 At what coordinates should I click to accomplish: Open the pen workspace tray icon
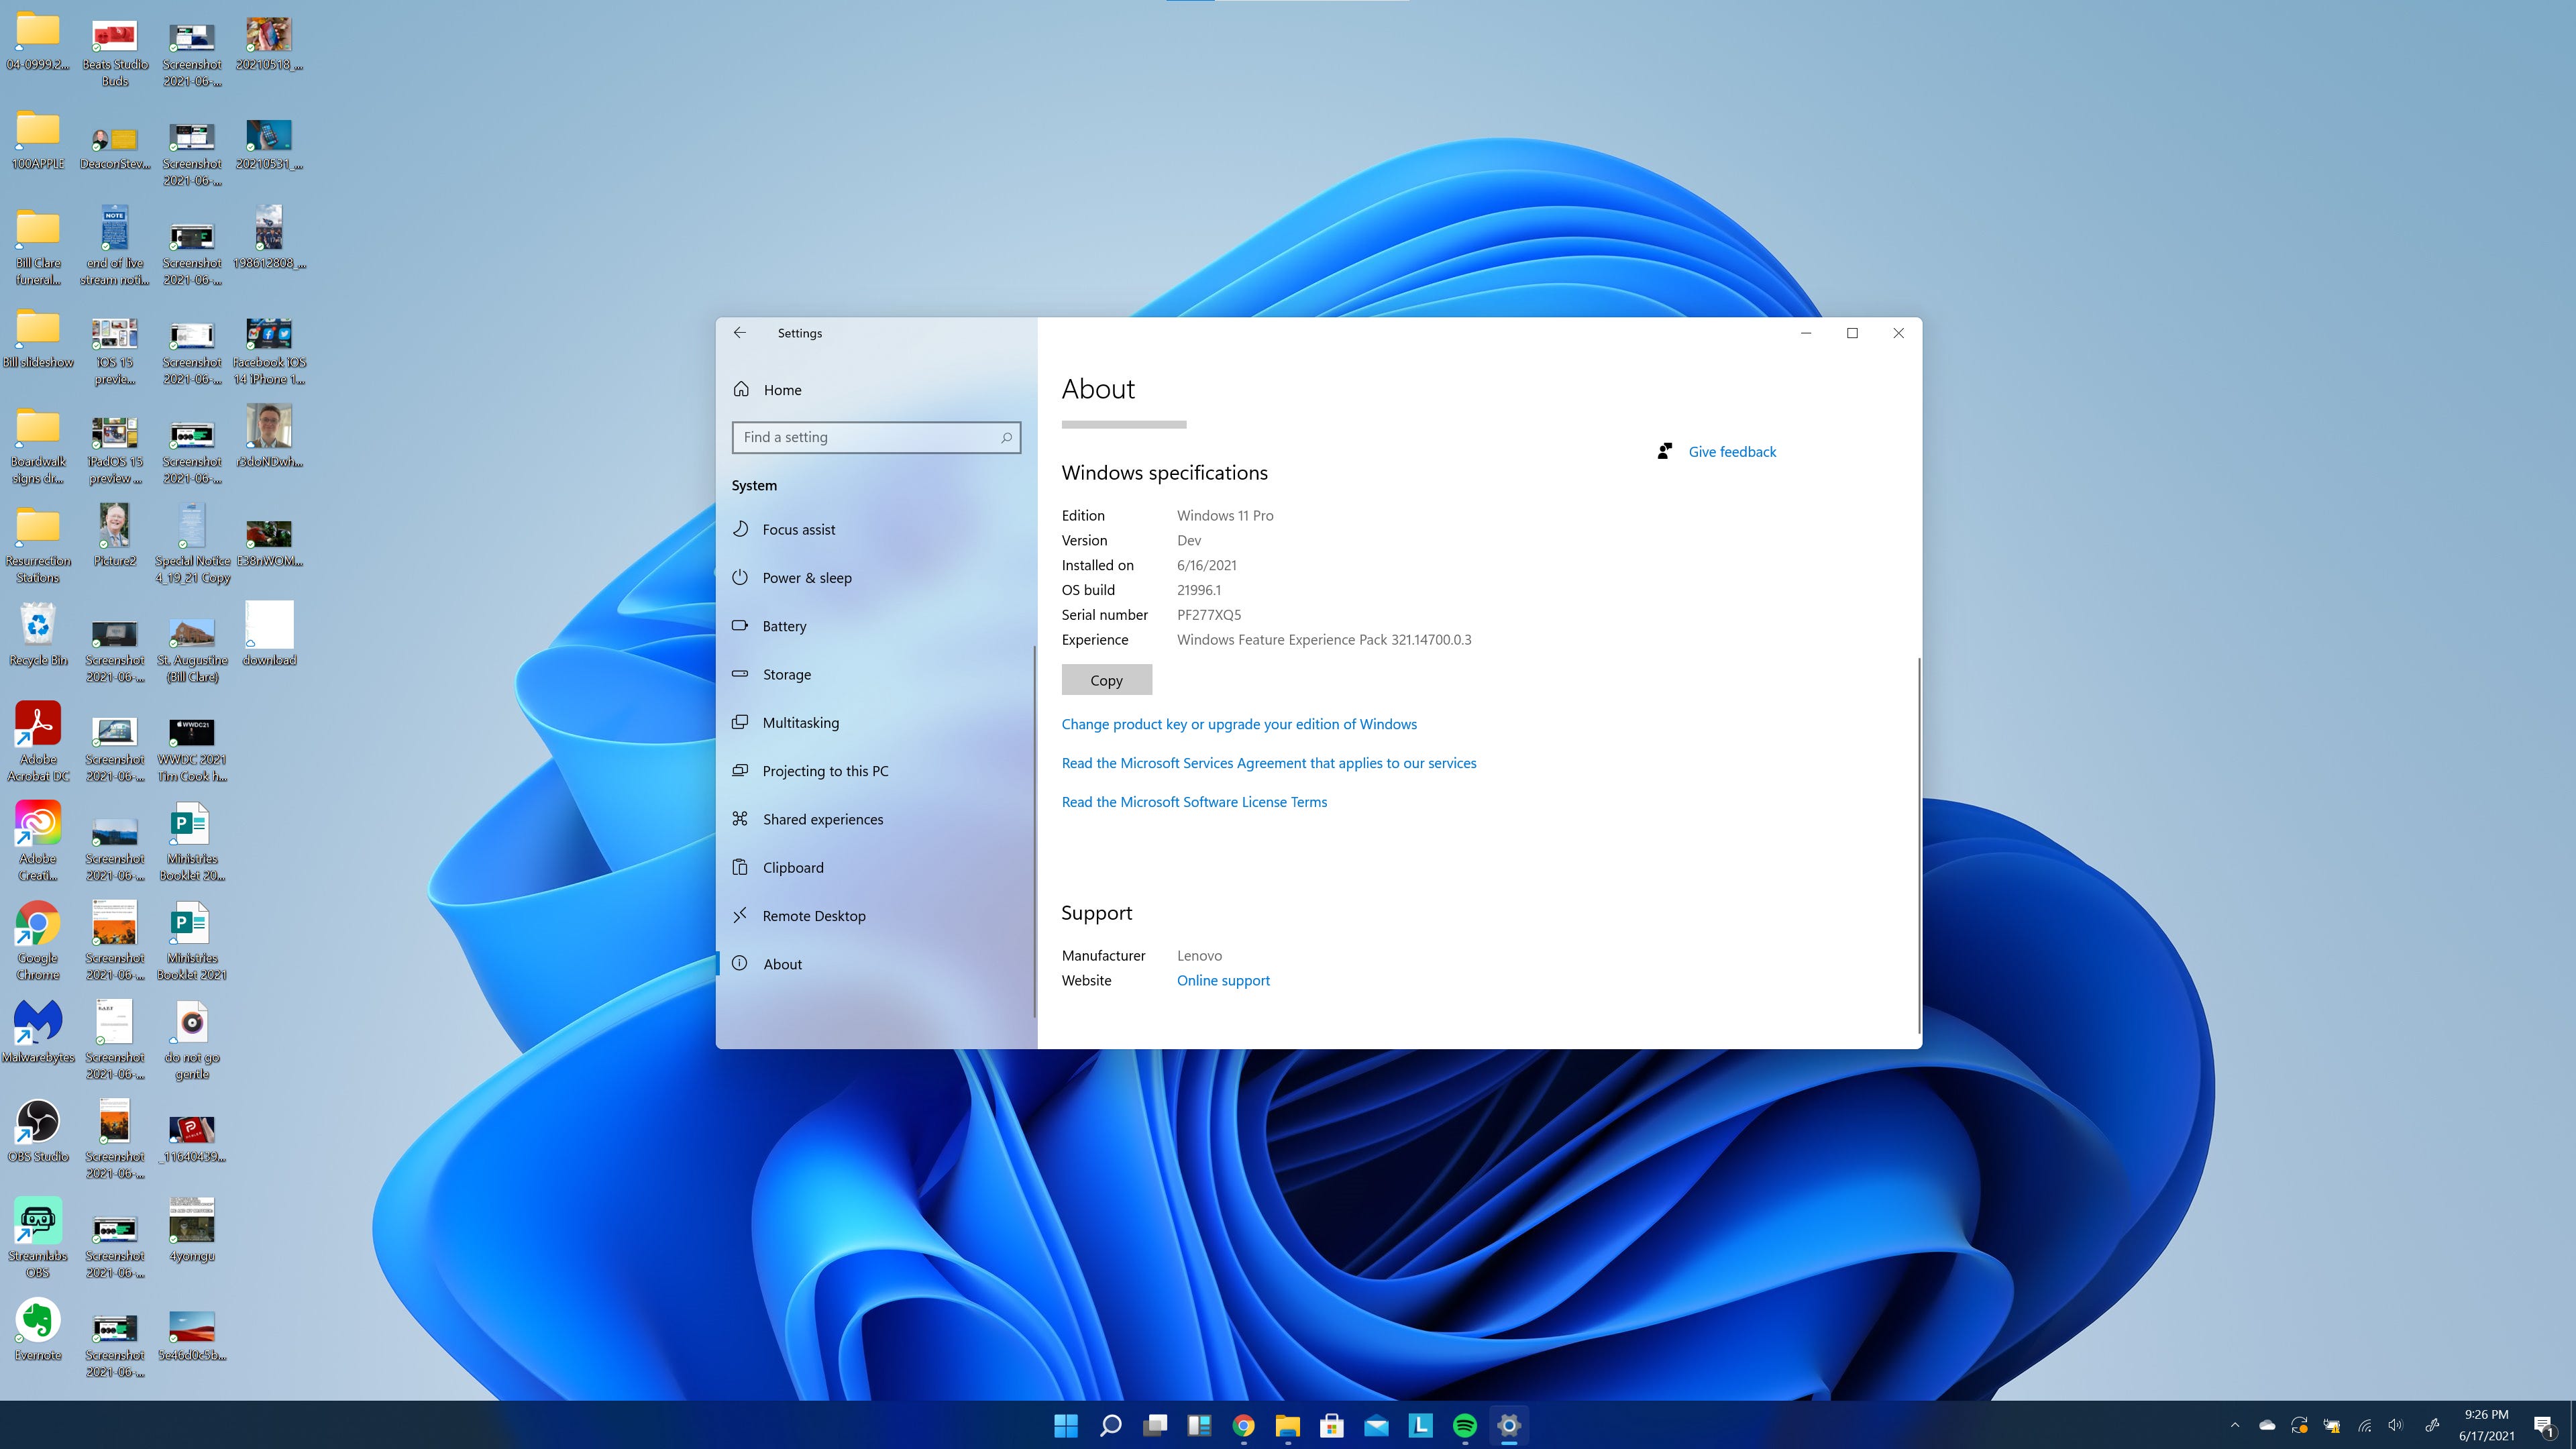(x=2432, y=1425)
